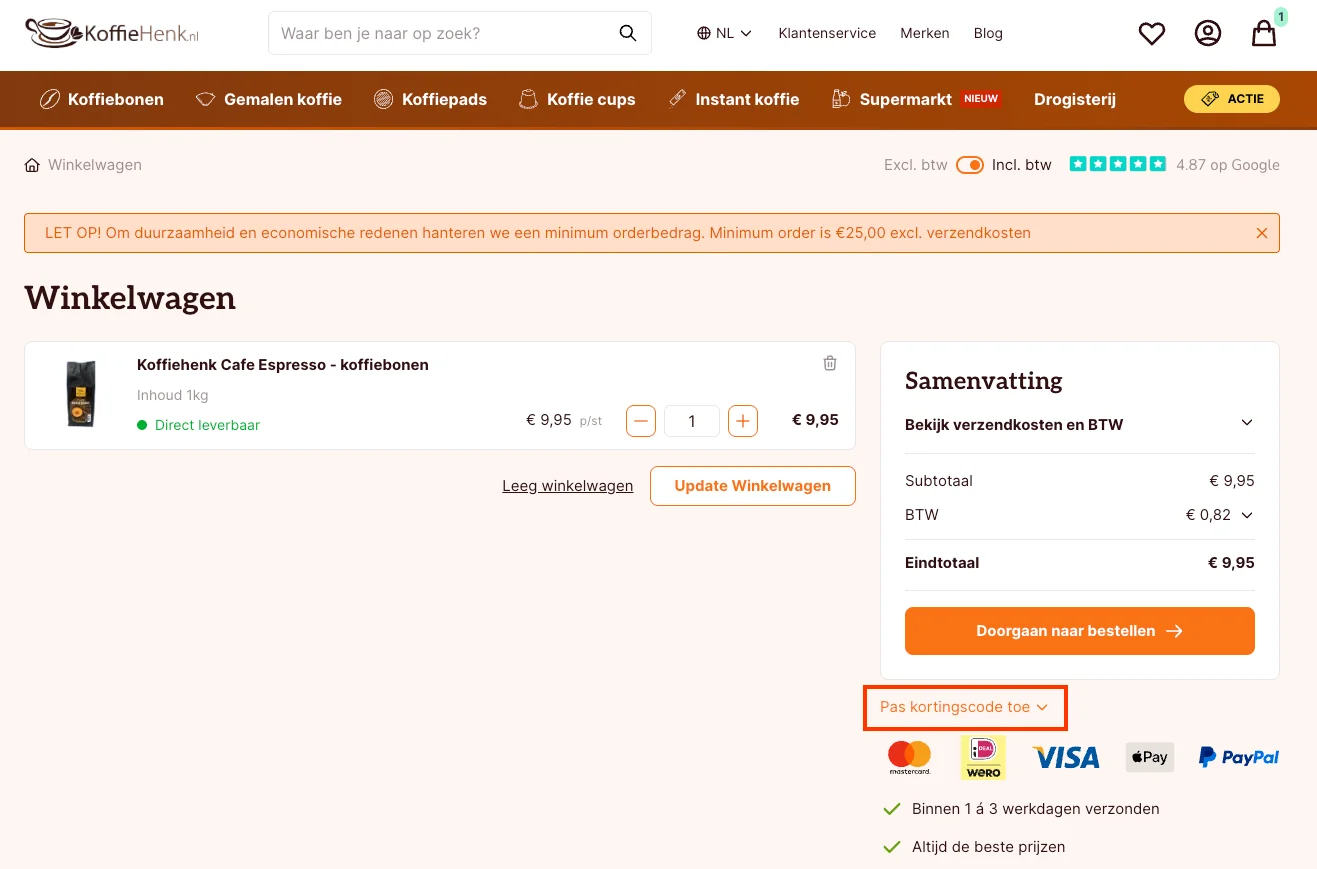Viewport: 1317px width, 869px height.
Task: Click the search magnifier icon
Action: tap(628, 33)
